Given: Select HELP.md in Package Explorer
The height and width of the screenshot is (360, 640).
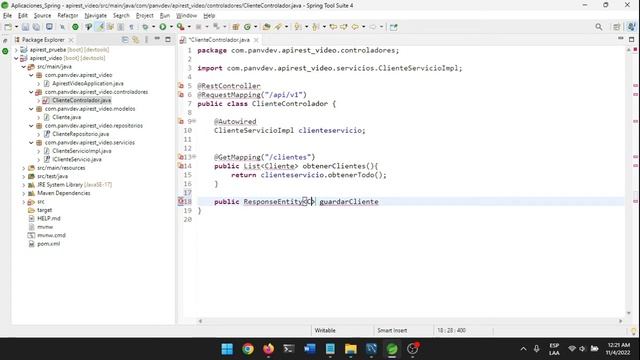Looking at the screenshot, I should point(49,218).
